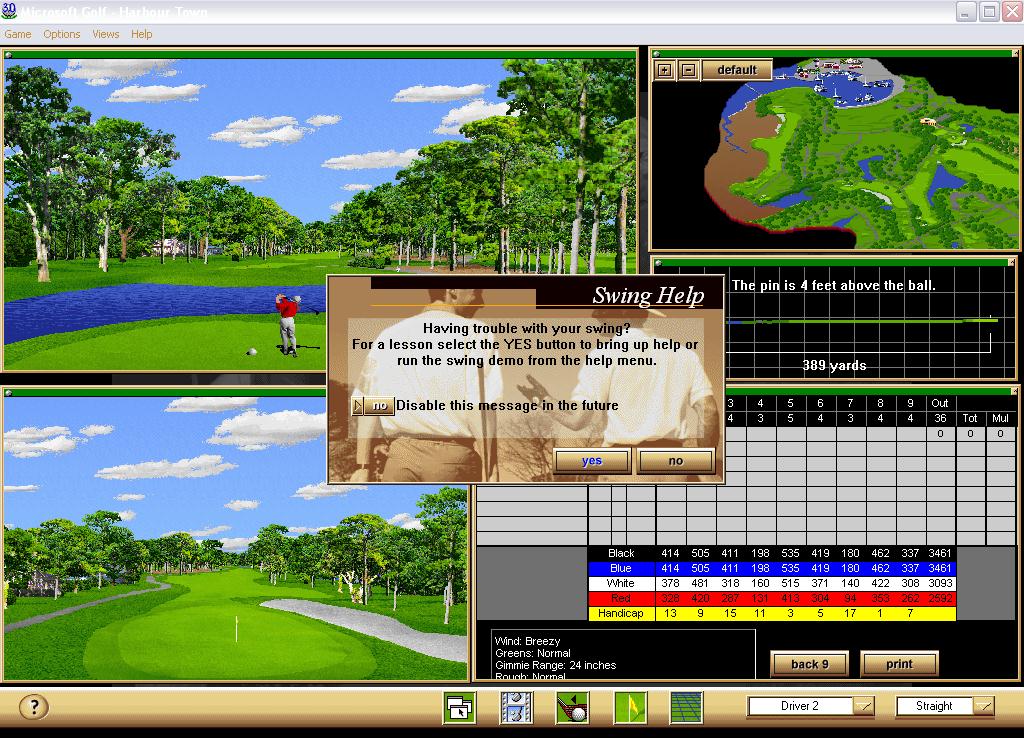Screen dimensions: 1024x738
Task: Open the Options menu
Action: click(x=61, y=34)
